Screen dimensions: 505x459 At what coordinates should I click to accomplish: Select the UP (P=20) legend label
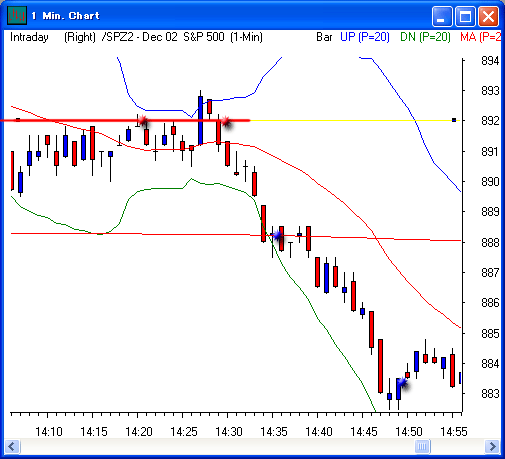[x=365, y=37]
